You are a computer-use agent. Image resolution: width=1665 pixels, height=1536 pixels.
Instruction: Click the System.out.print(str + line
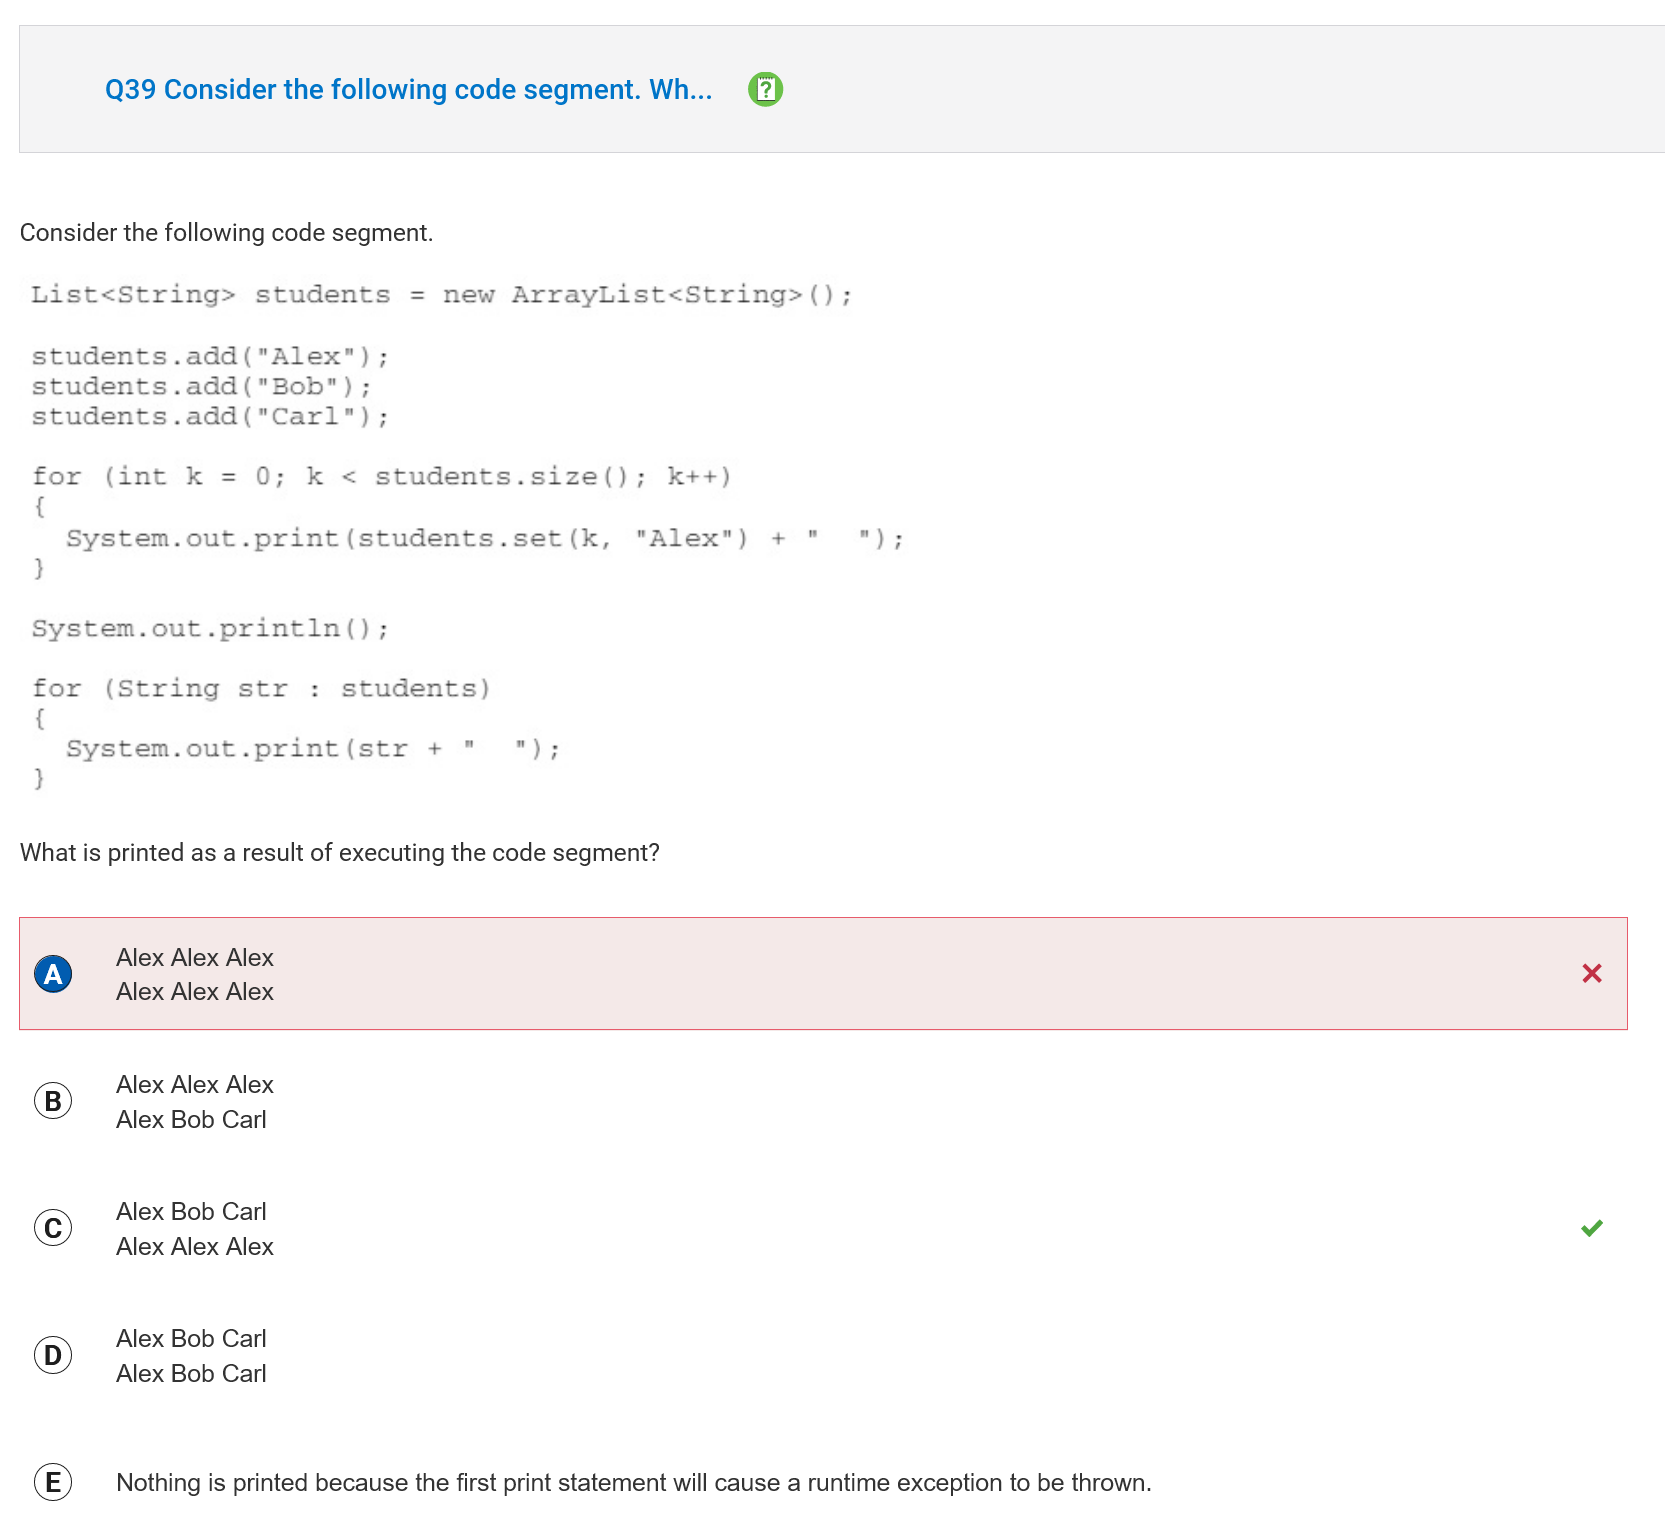pos(313,749)
